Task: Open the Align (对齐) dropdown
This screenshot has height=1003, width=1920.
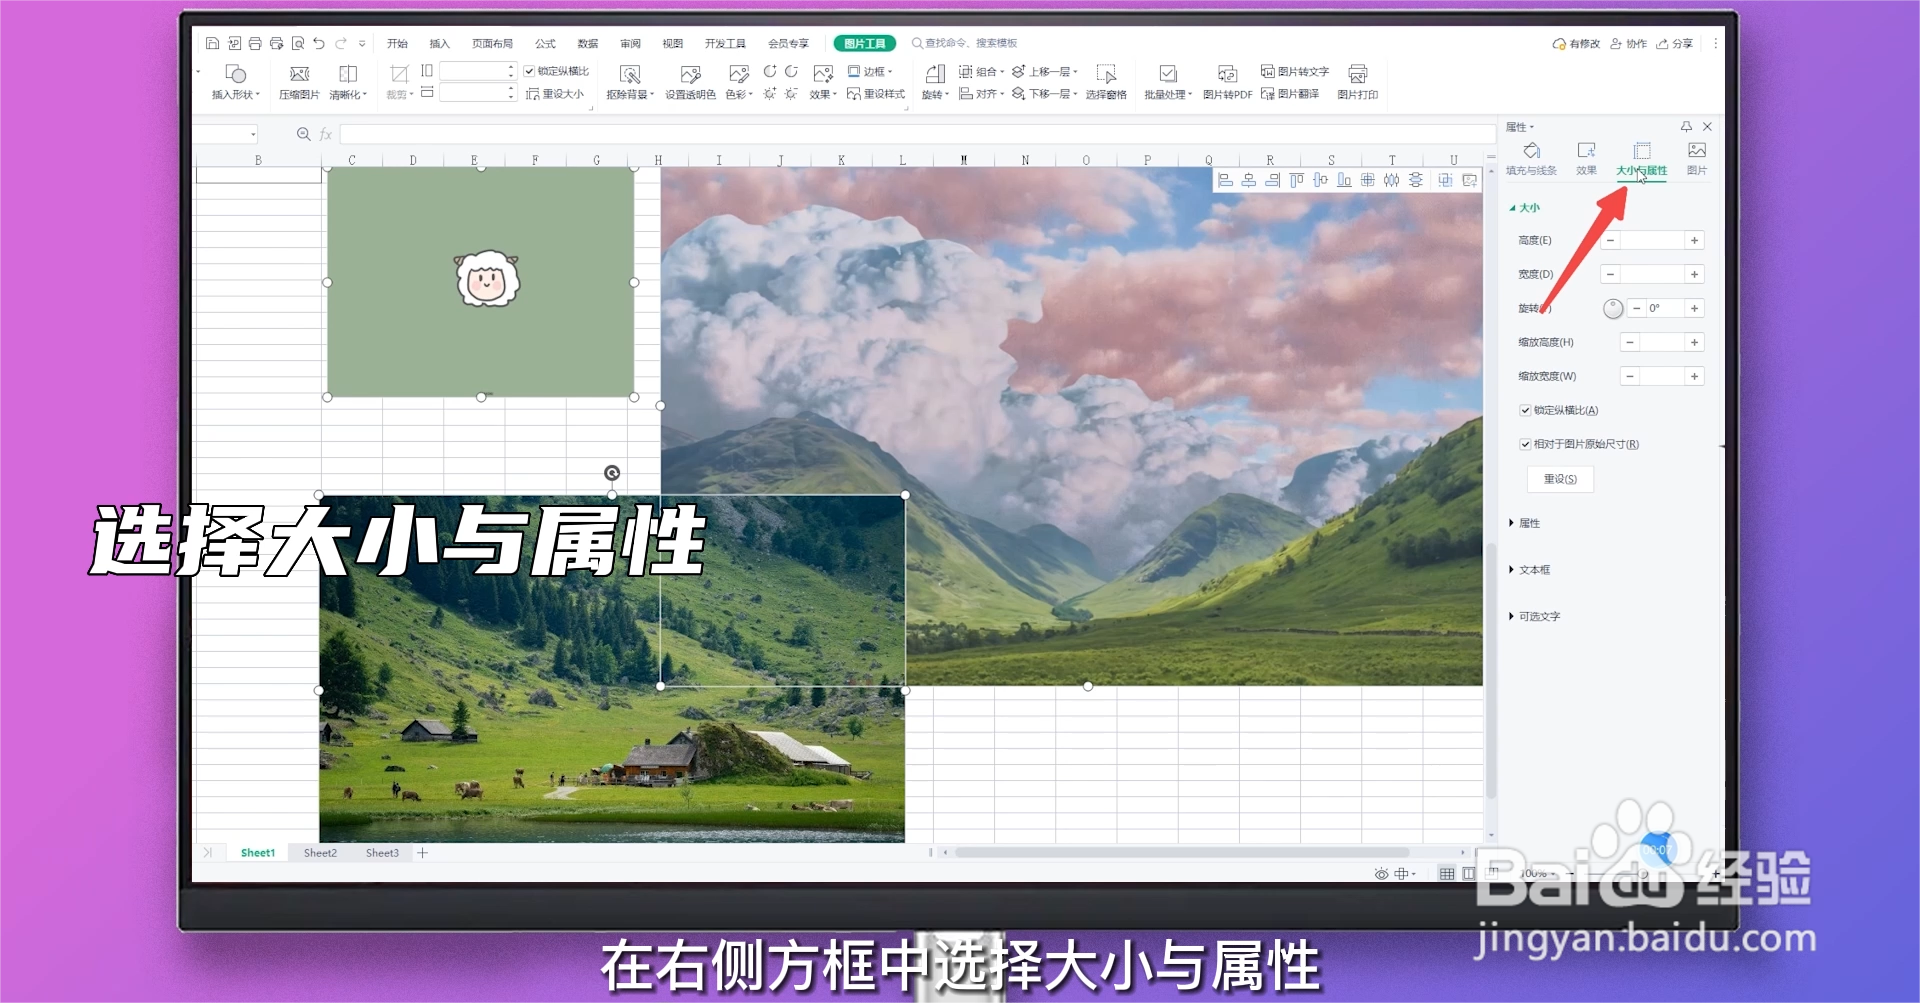Action: coord(981,94)
